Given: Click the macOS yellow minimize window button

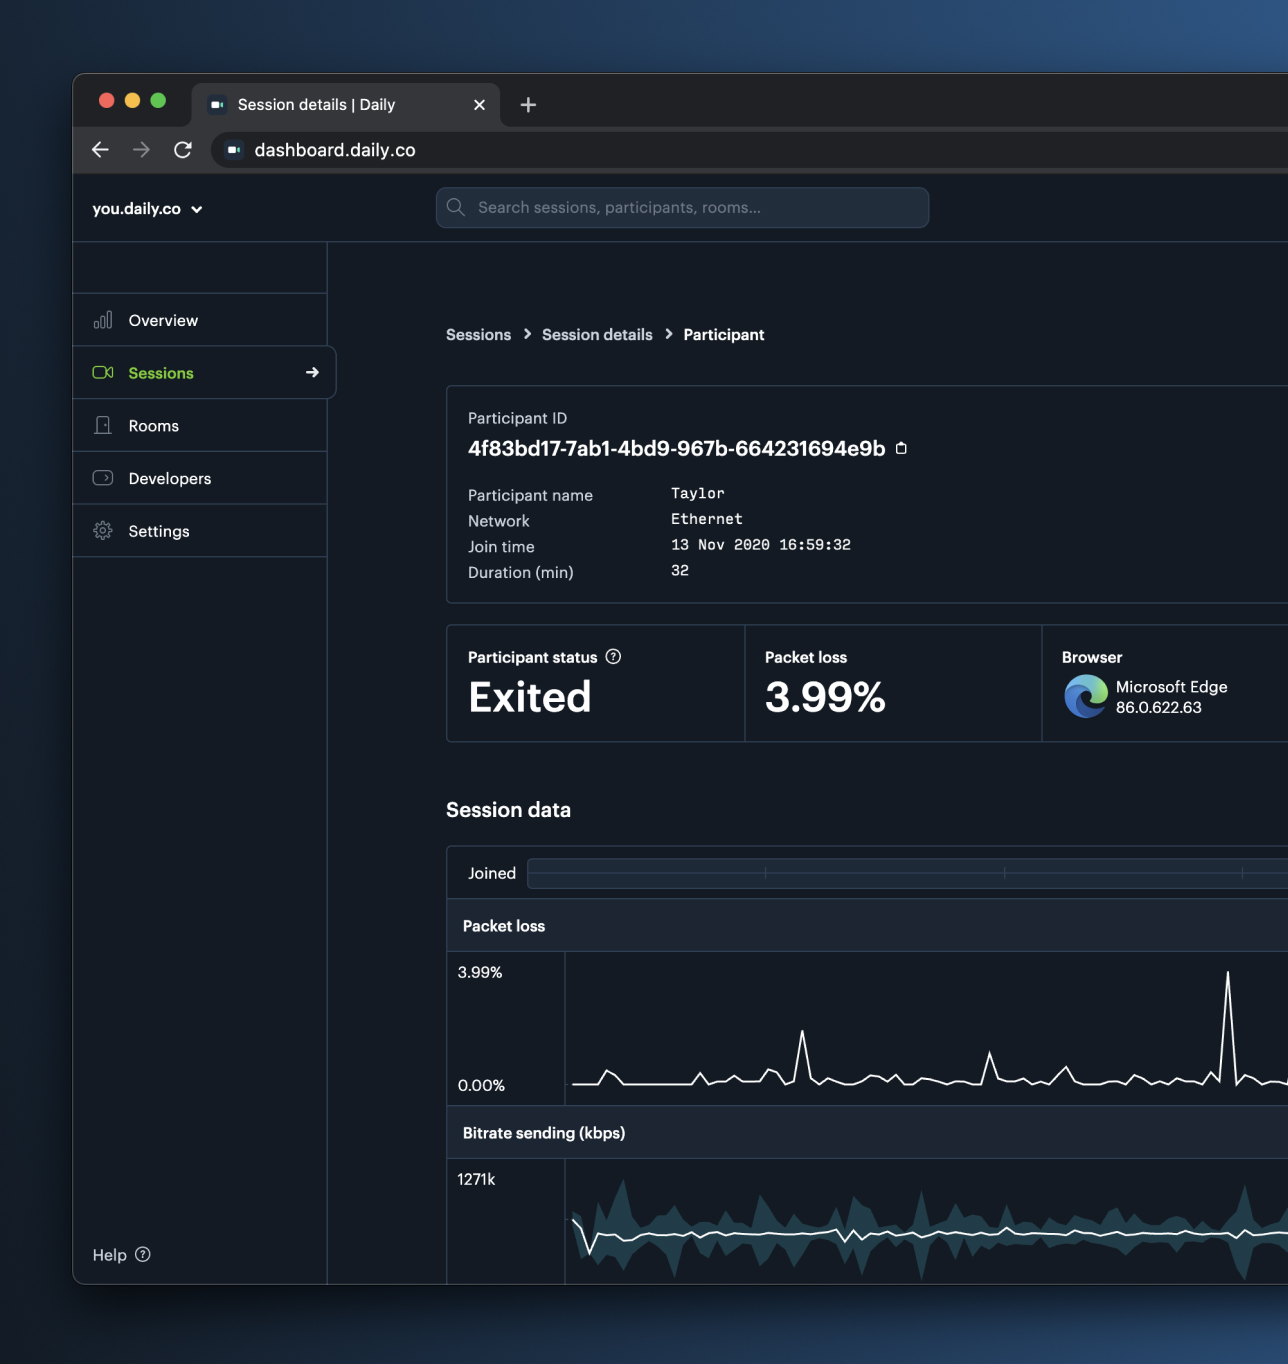Looking at the screenshot, I should pos(132,100).
